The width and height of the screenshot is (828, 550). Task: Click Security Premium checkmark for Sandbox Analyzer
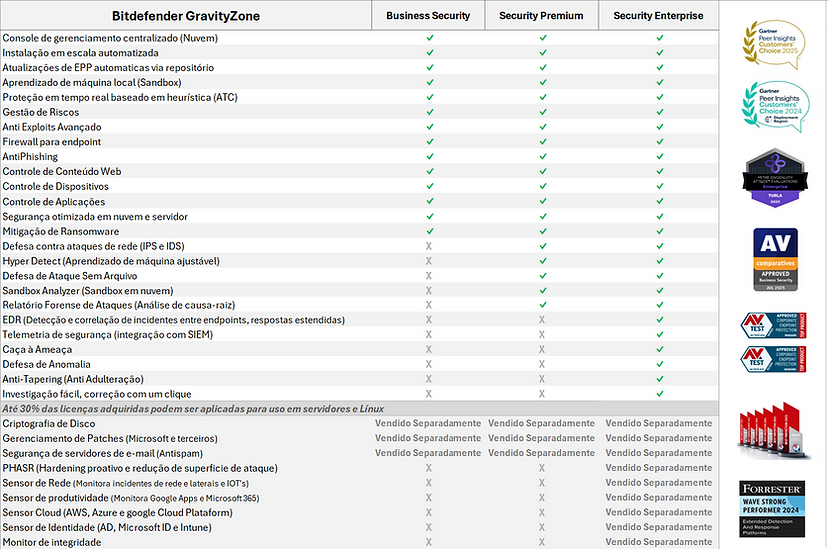pyautogui.click(x=543, y=290)
